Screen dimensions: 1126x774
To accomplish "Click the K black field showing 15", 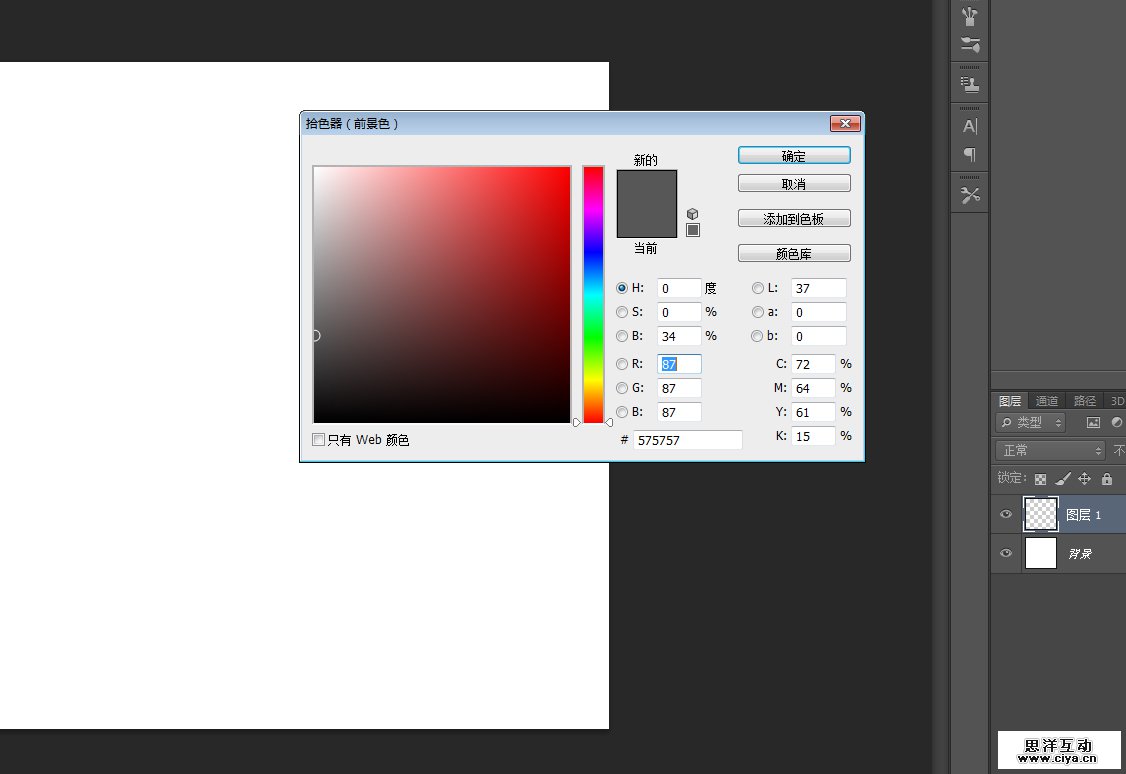I will point(813,436).
